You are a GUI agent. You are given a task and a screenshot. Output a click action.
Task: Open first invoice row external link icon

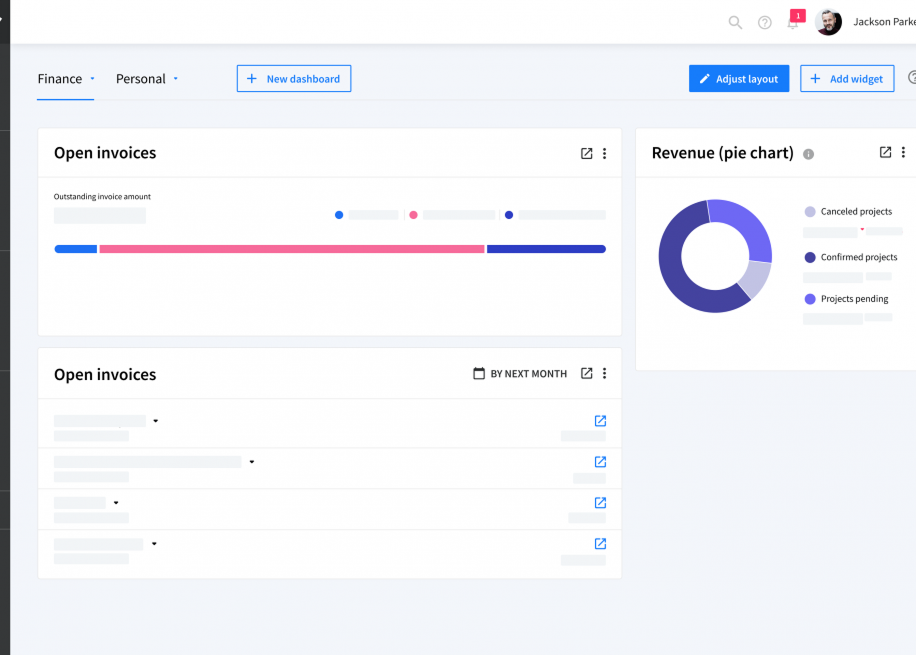(x=600, y=421)
